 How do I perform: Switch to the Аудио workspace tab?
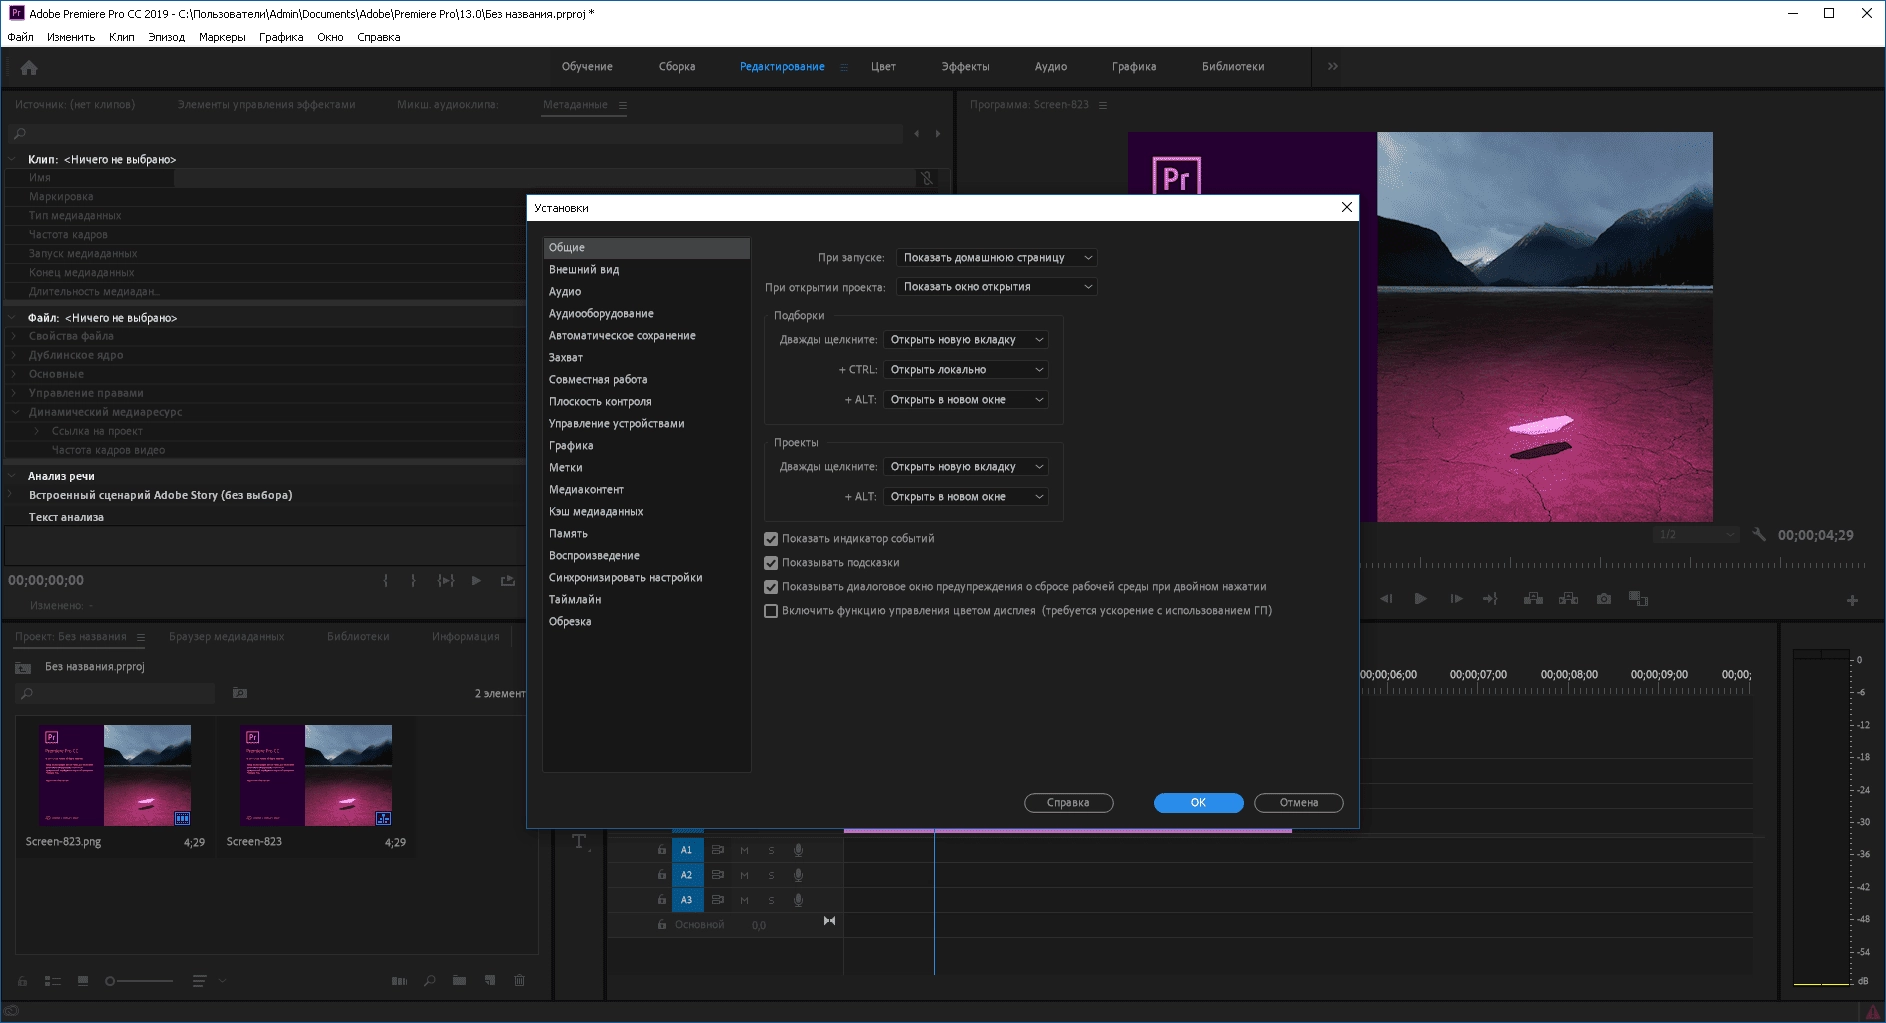click(x=1050, y=67)
